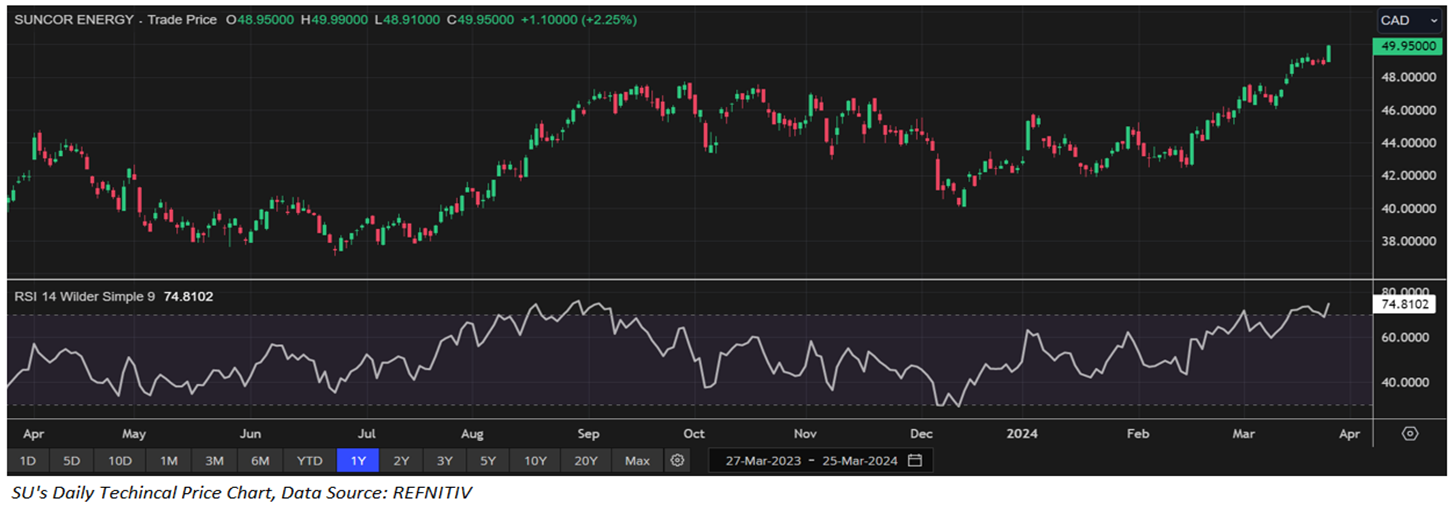The image size is (1454, 506).
Task: Click the 48.00000 price axis label
Action: click(1409, 78)
